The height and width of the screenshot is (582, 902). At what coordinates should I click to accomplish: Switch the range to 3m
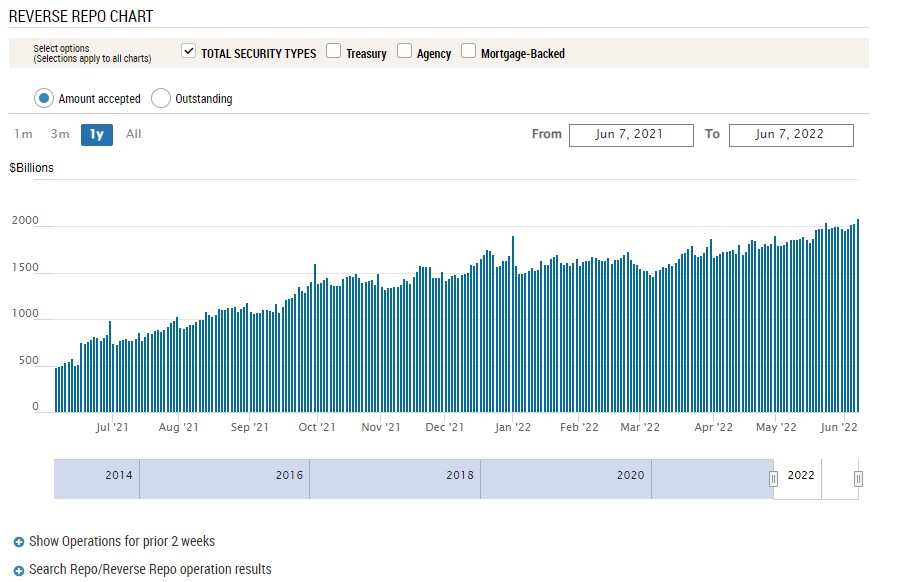point(60,134)
